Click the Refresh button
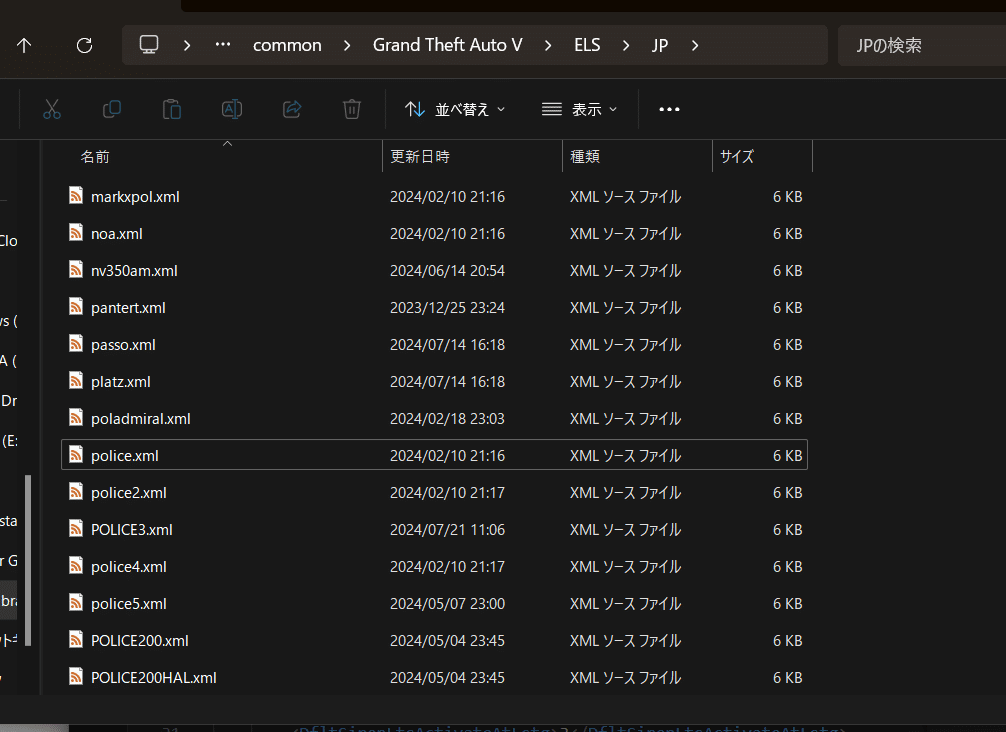Viewport: 1006px width, 732px height. click(x=84, y=46)
